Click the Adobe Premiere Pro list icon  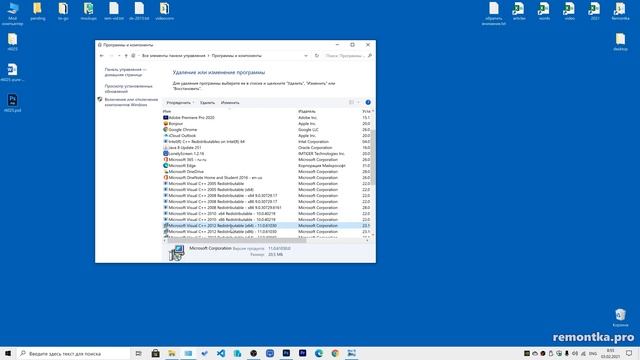165,118
